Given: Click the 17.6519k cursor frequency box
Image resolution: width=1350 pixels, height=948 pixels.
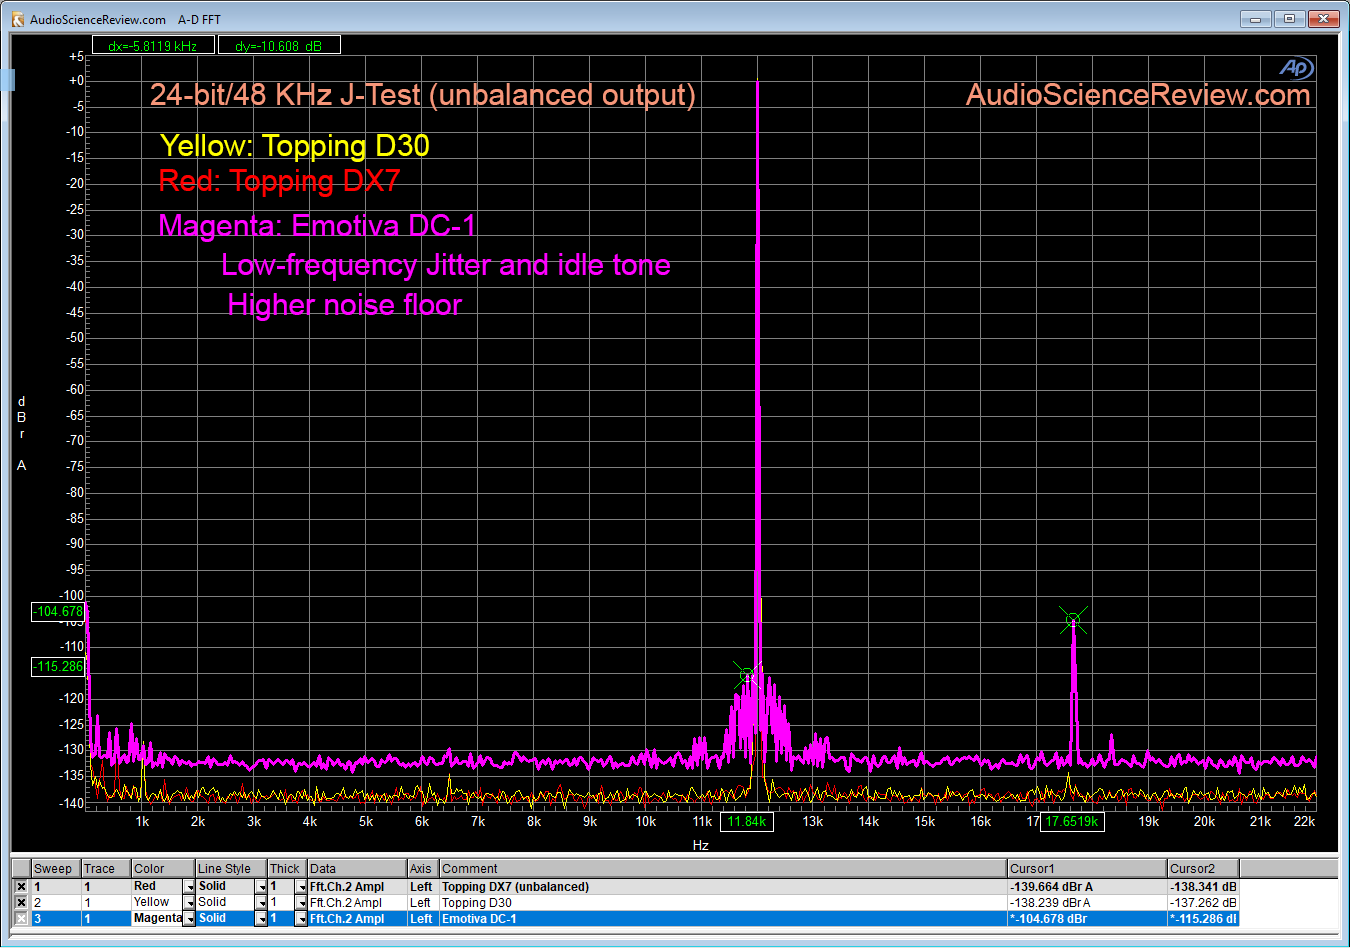Looking at the screenshot, I should pos(1072,822).
